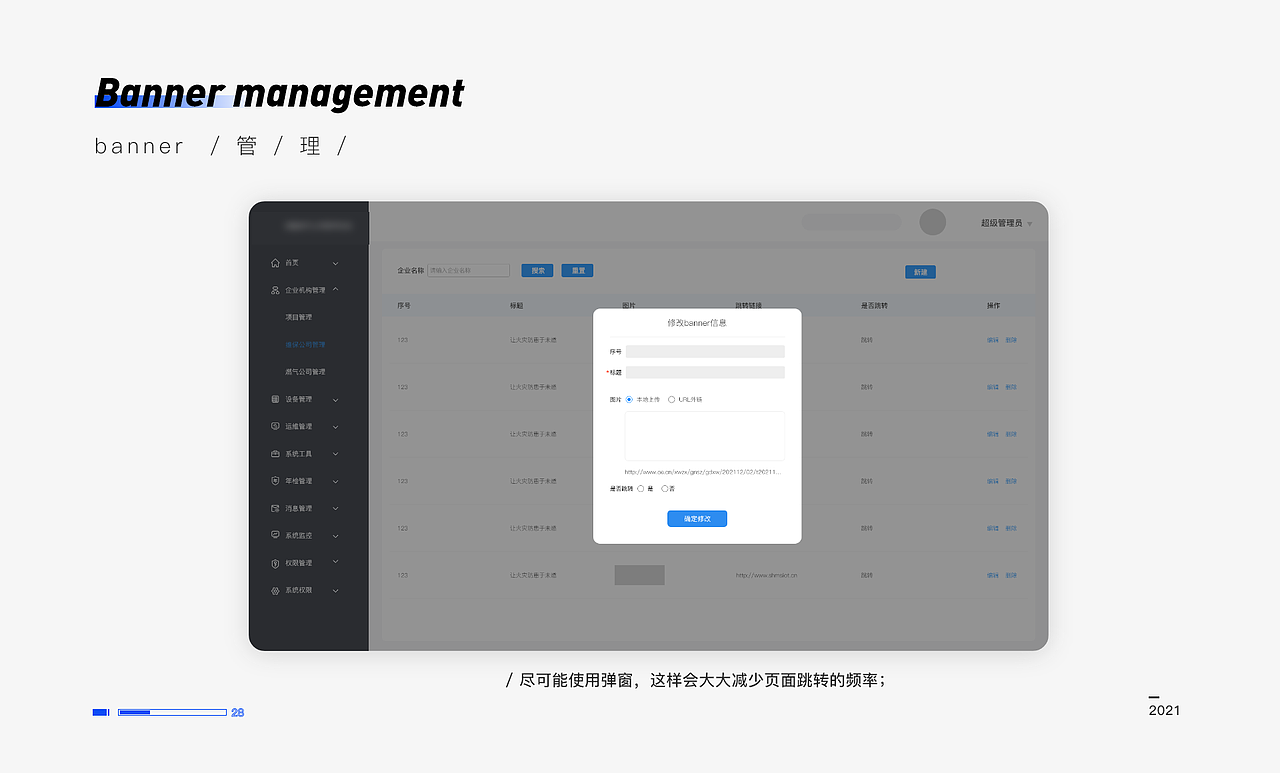Image resolution: width=1280 pixels, height=773 pixels.
Task: Click the round user avatar
Action: [932, 222]
